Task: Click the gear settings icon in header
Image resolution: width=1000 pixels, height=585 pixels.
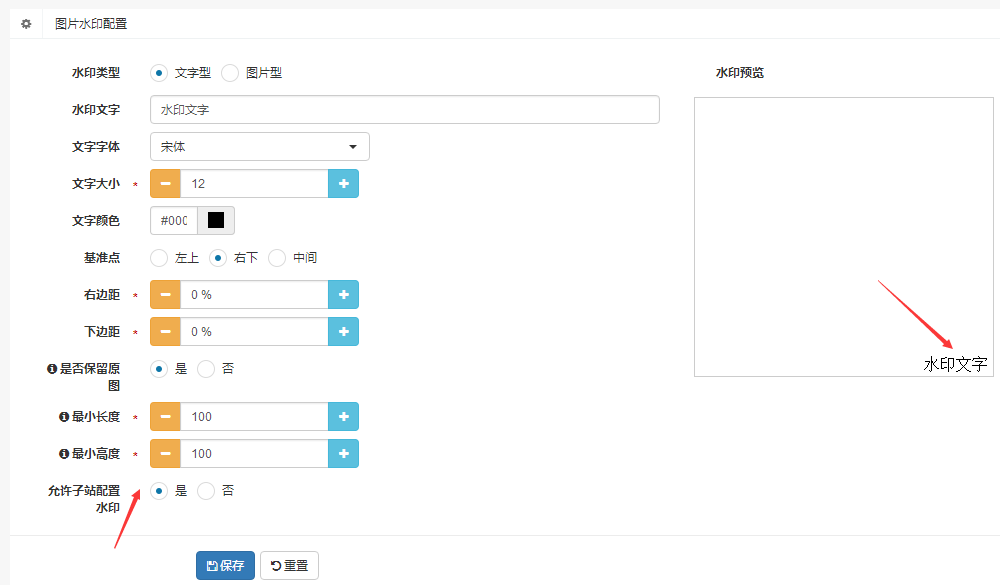Action: click(26, 23)
